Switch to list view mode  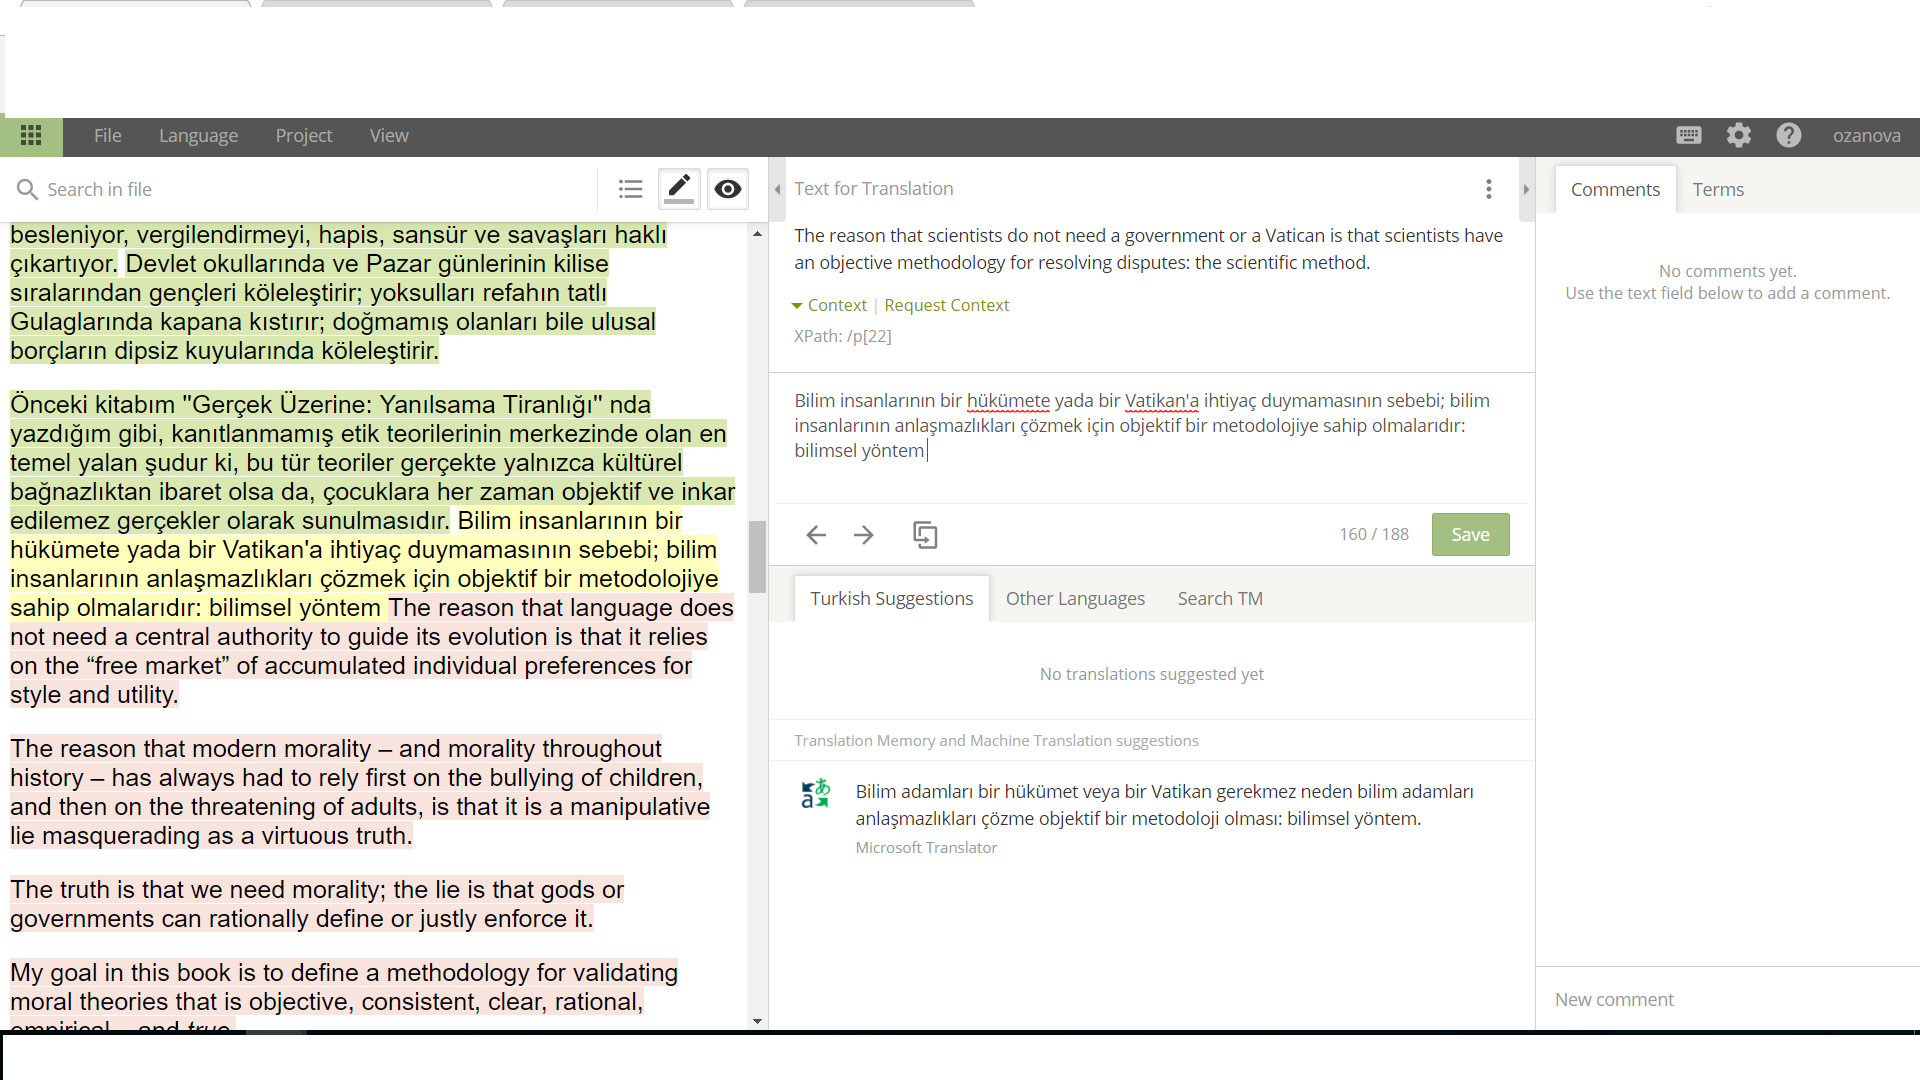pyautogui.click(x=630, y=189)
